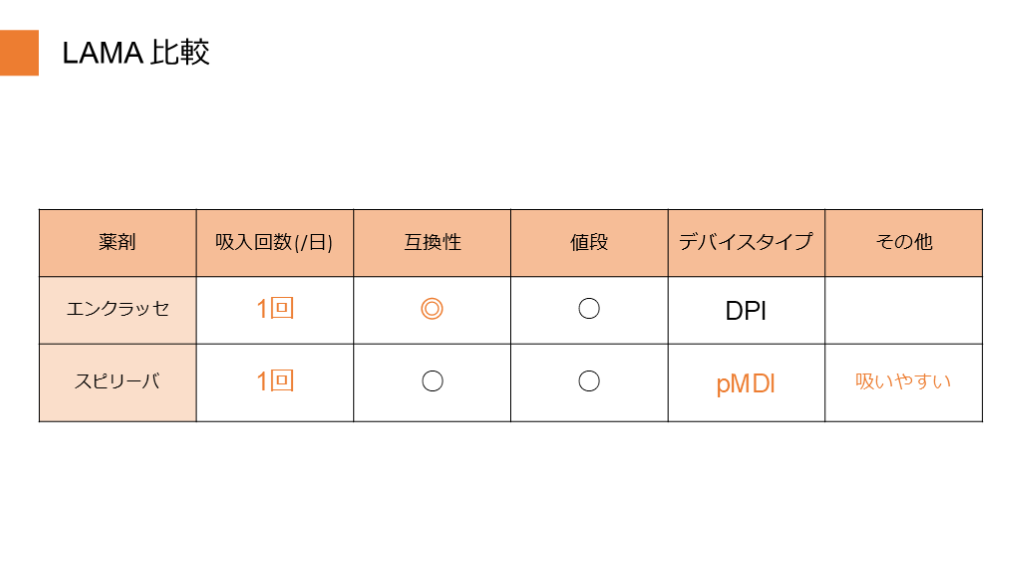Screen dimensions: 1024x576
Task: Click the 薬剤 header cell
Action: (117, 243)
